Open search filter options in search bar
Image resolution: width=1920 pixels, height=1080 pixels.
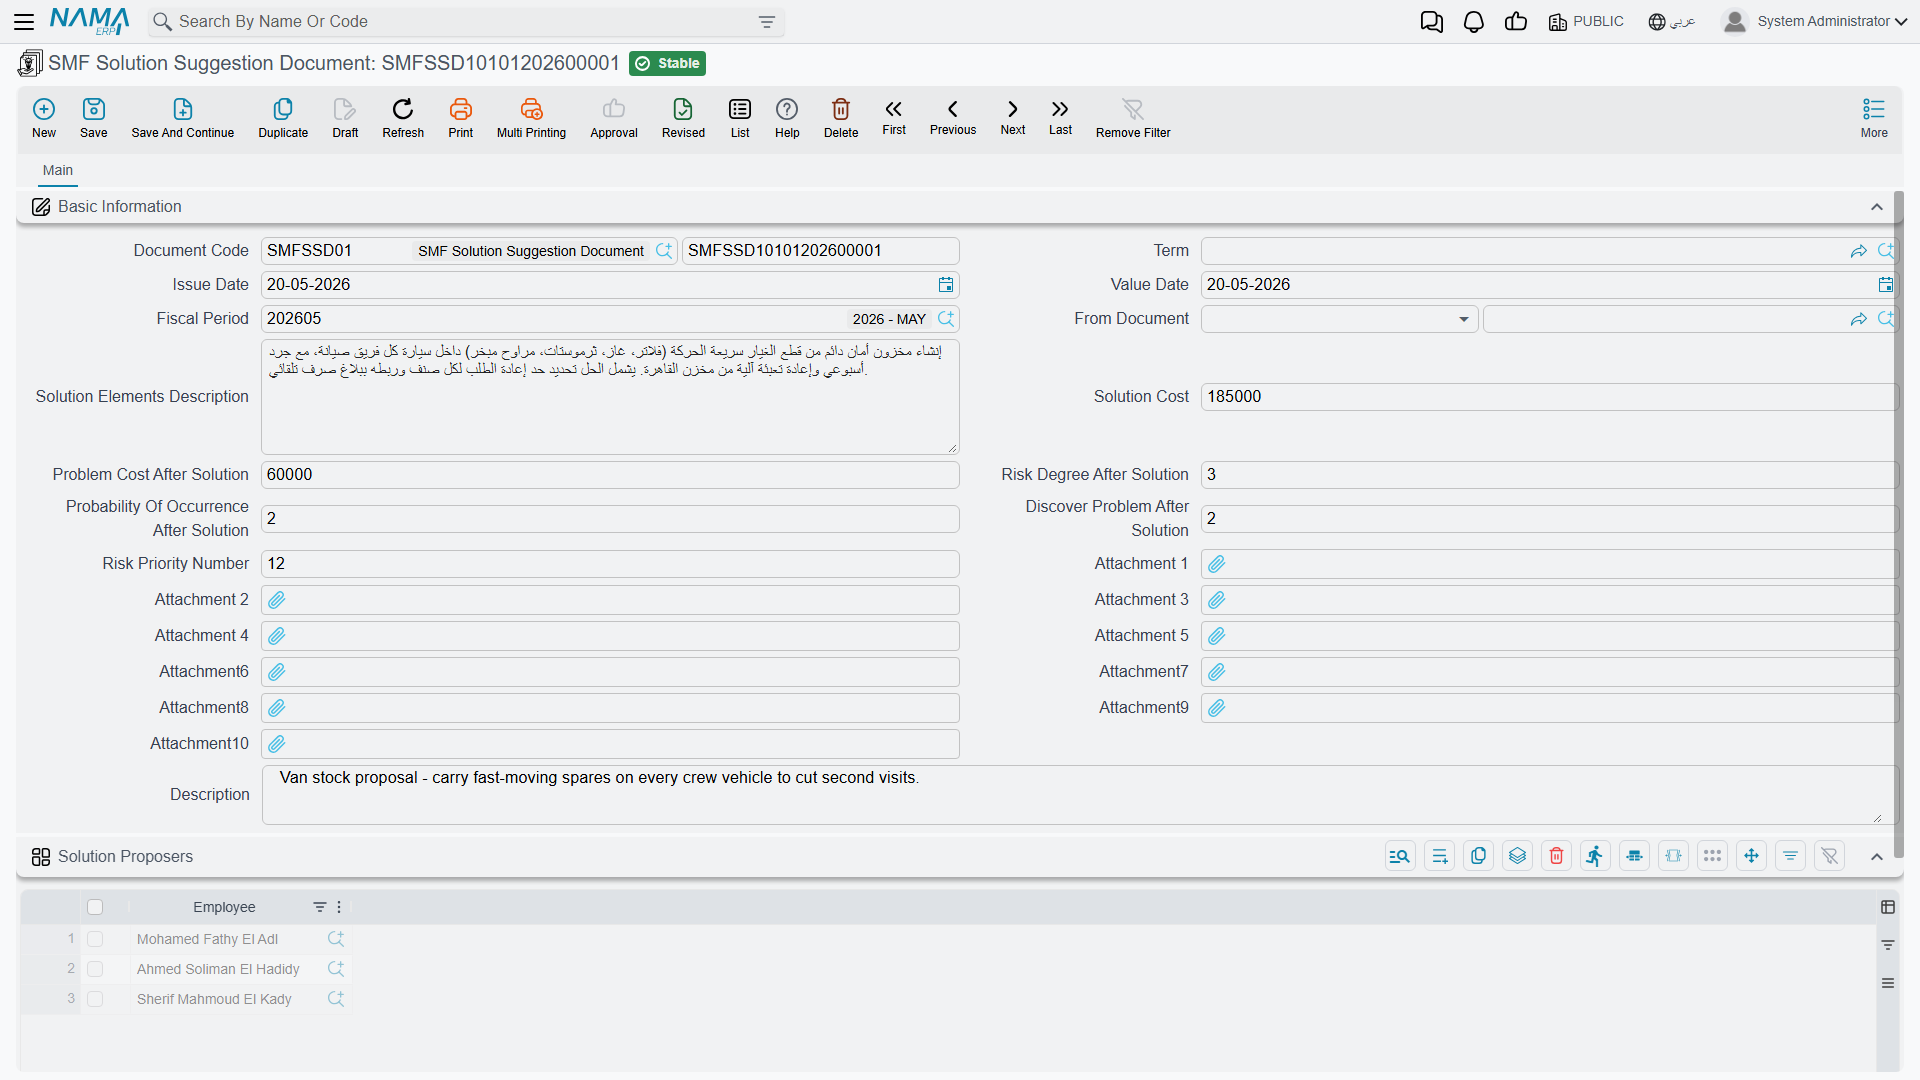[767, 22]
